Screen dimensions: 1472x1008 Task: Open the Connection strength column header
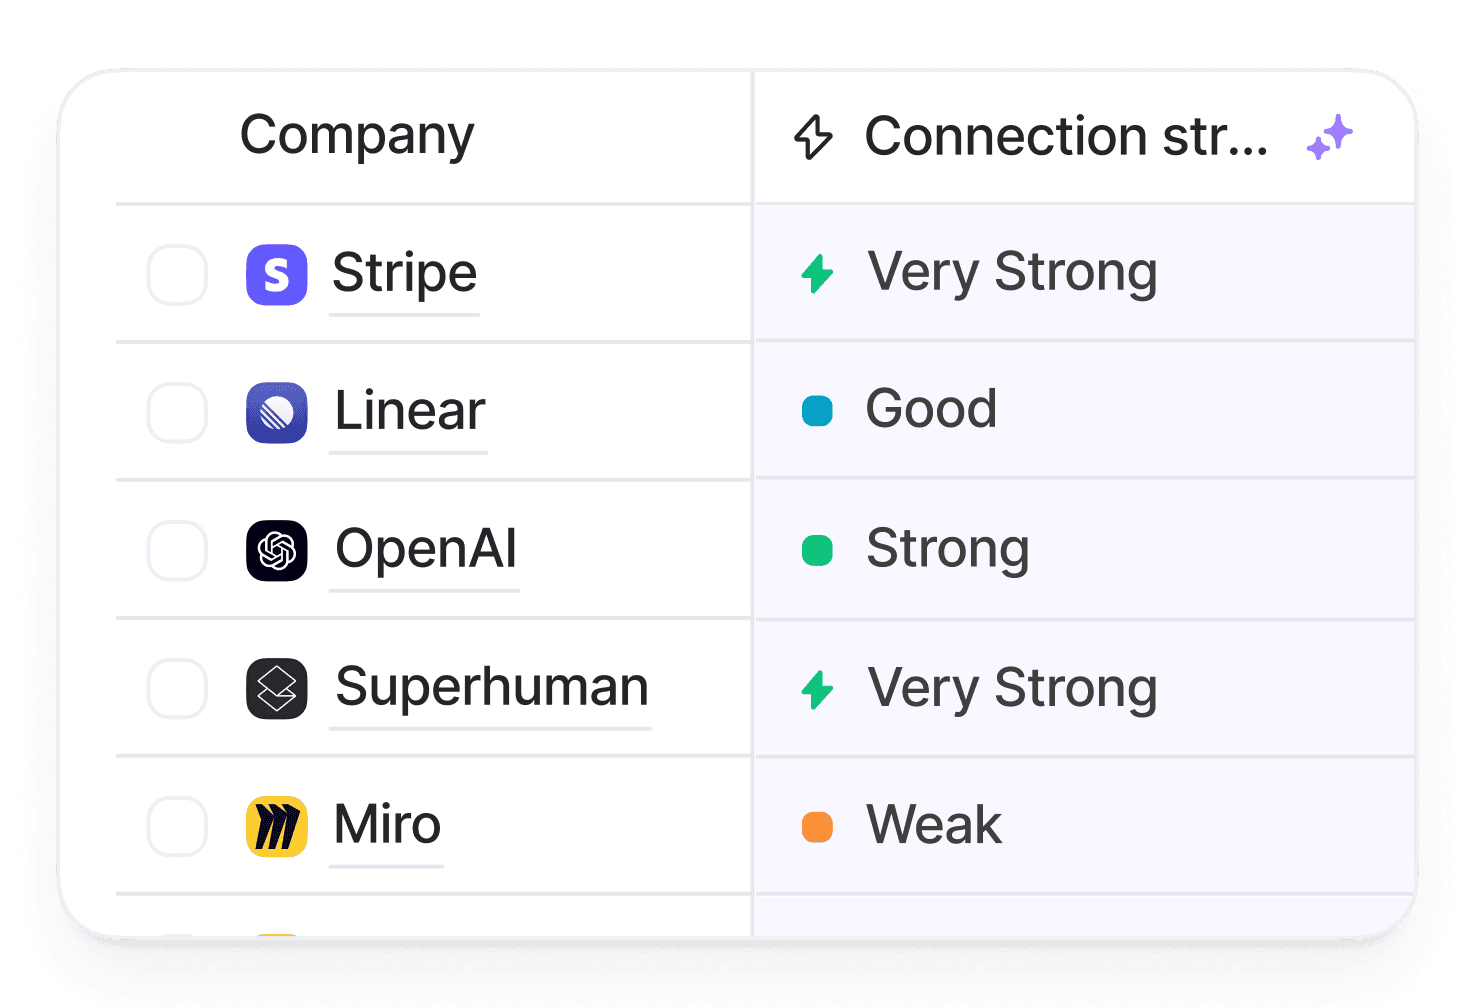pyautogui.click(x=1065, y=137)
